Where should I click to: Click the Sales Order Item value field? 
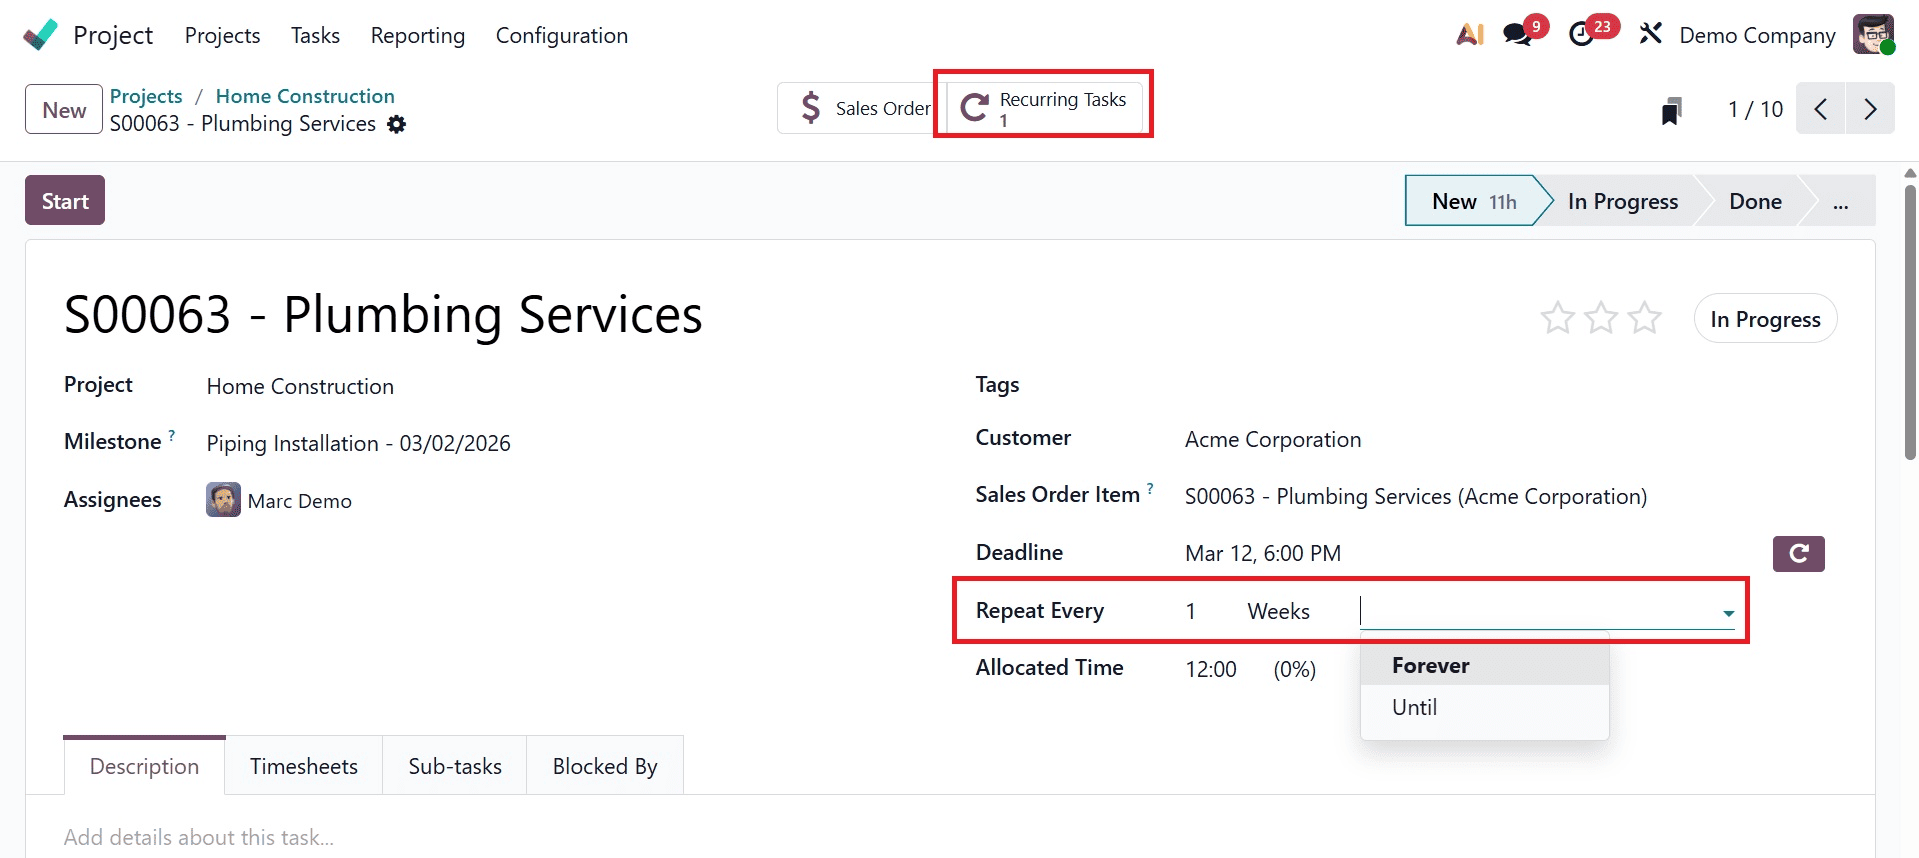[1415, 496]
